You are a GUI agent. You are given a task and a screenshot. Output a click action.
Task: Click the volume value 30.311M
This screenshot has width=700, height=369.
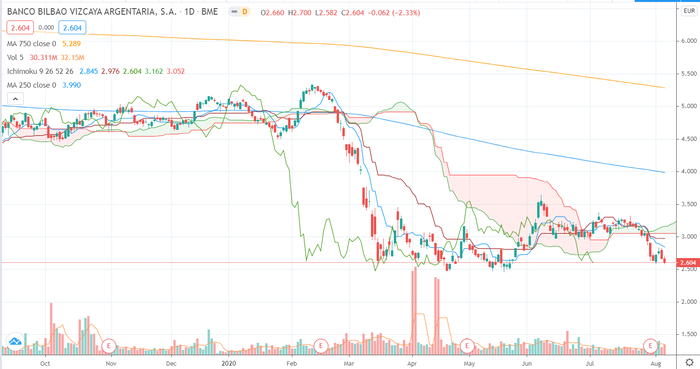[x=43, y=58]
